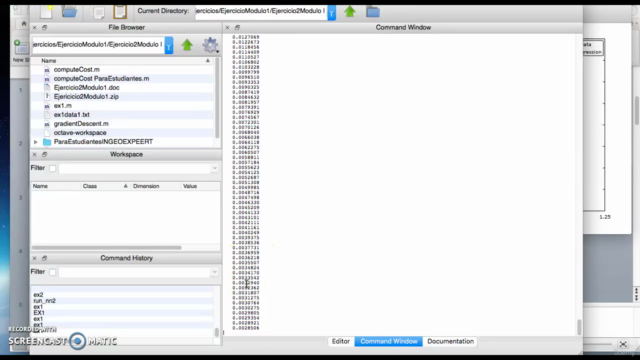Switch to the Documentation tab
The width and height of the screenshot is (640, 360).
pyautogui.click(x=451, y=341)
